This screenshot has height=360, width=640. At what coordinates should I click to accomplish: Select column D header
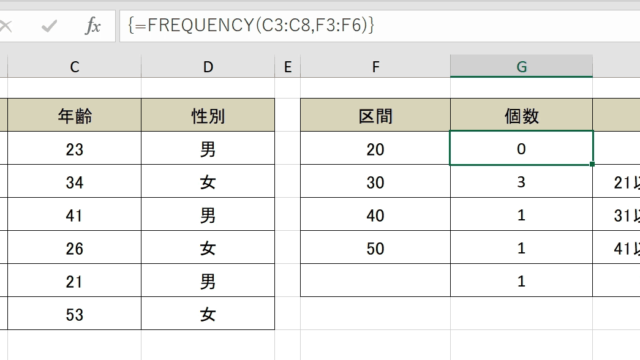[x=208, y=67]
